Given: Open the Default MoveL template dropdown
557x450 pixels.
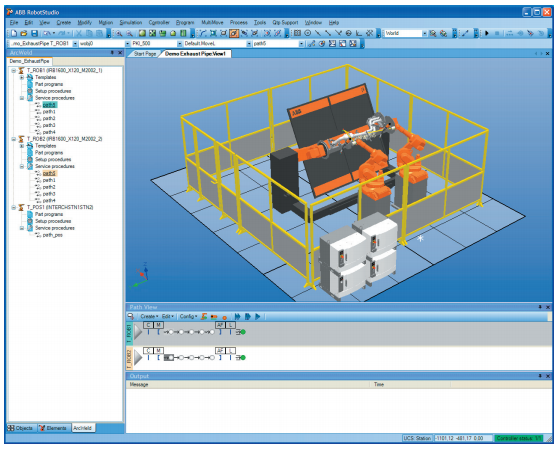Looking at the screenshot, I should click(x=249, y=44).
